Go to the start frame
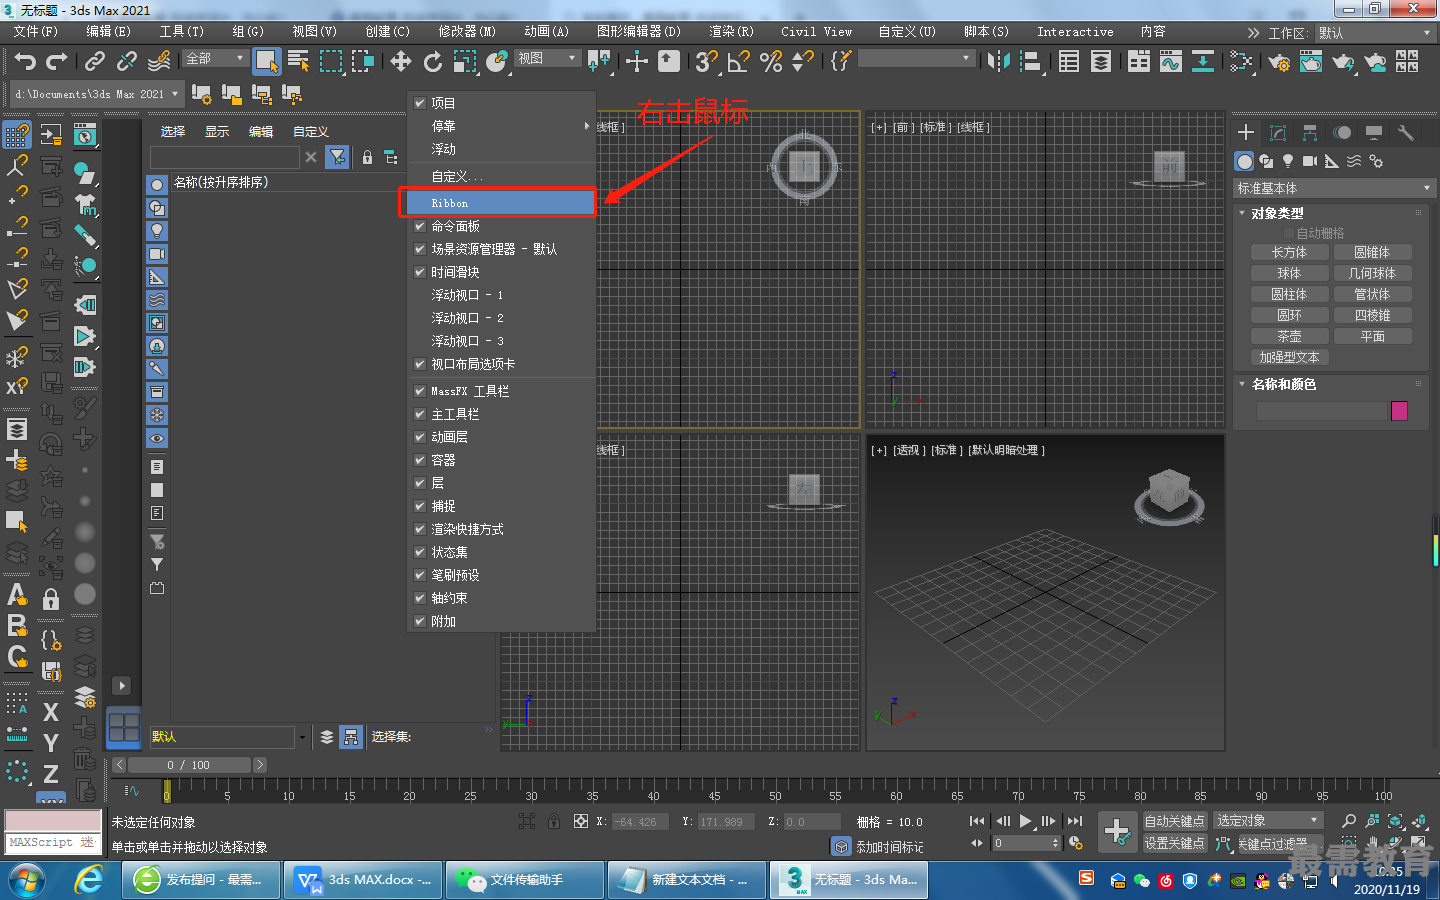 coord(977,821)
